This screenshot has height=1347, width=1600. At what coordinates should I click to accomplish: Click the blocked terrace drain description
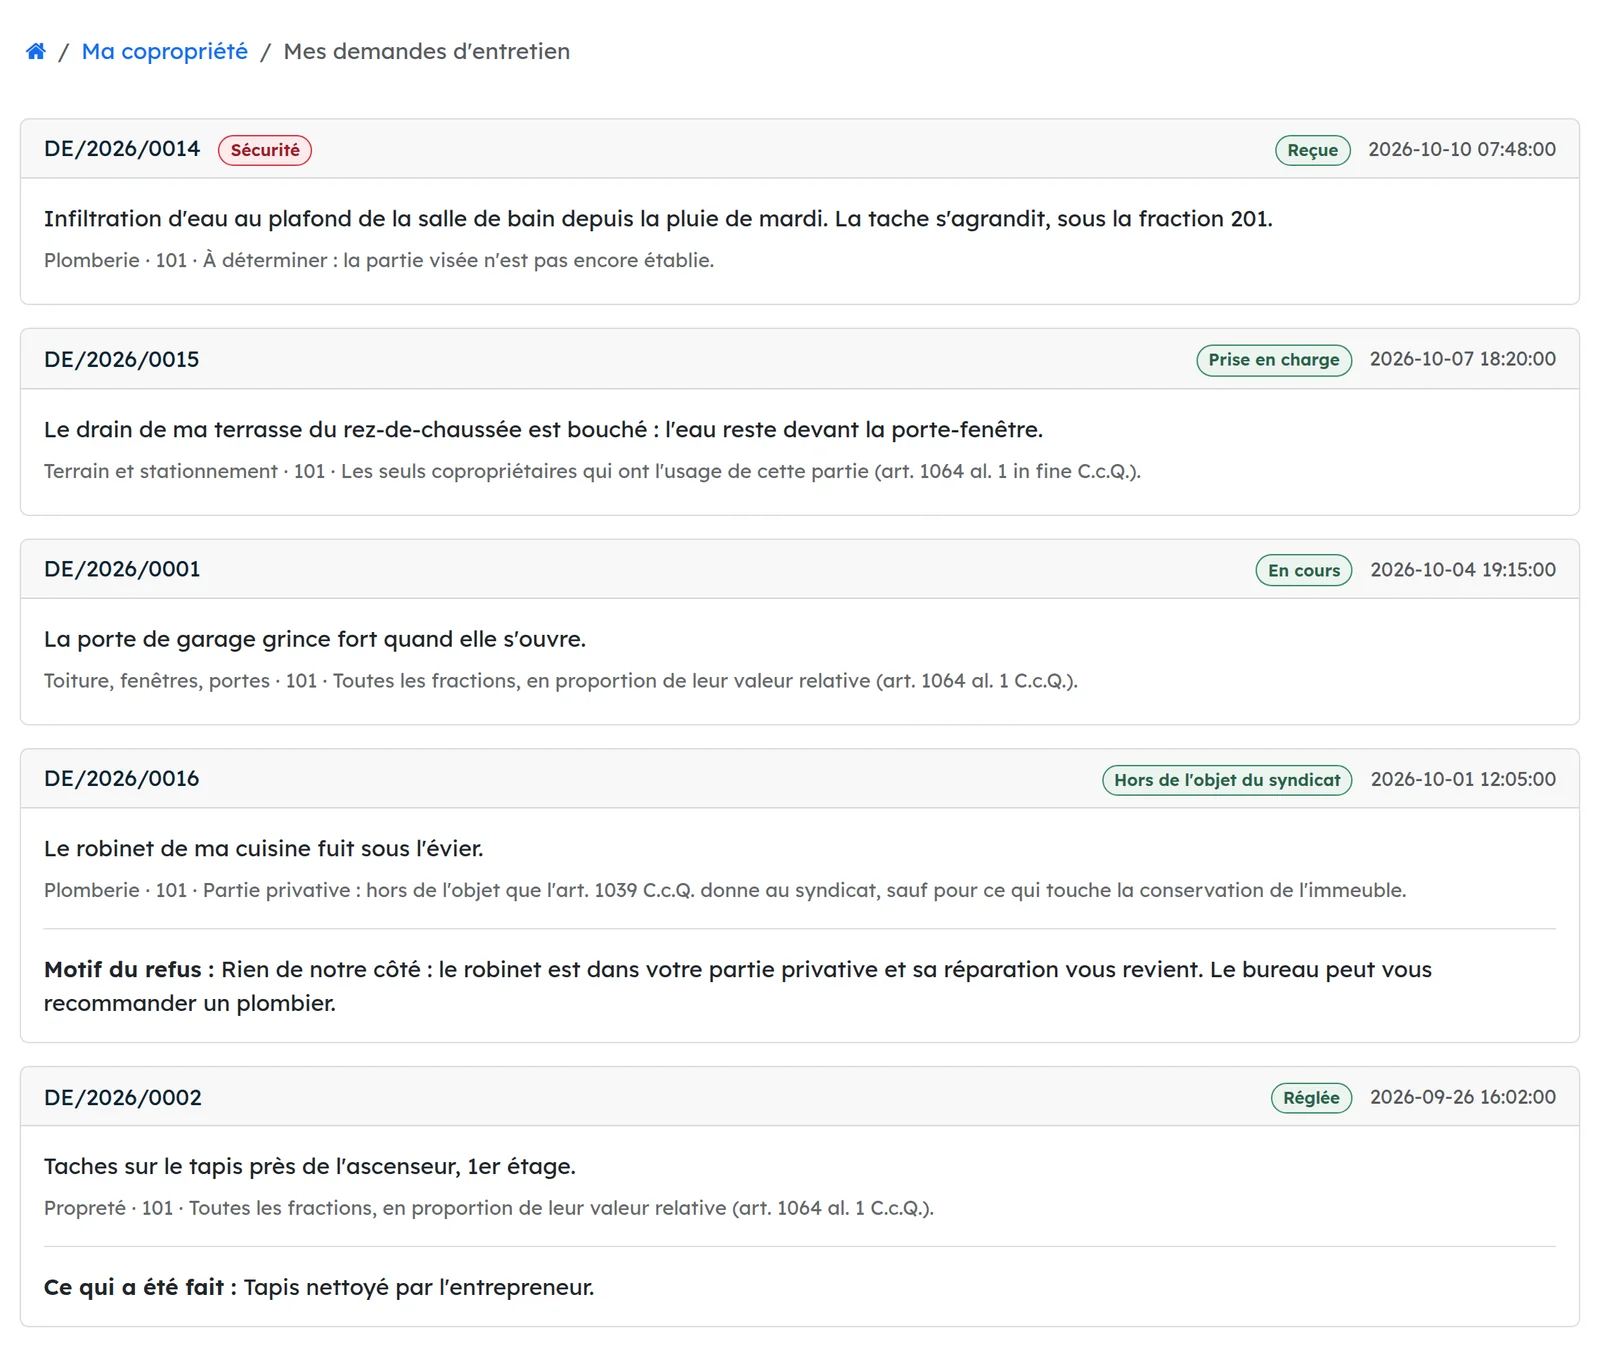(543, 430)
